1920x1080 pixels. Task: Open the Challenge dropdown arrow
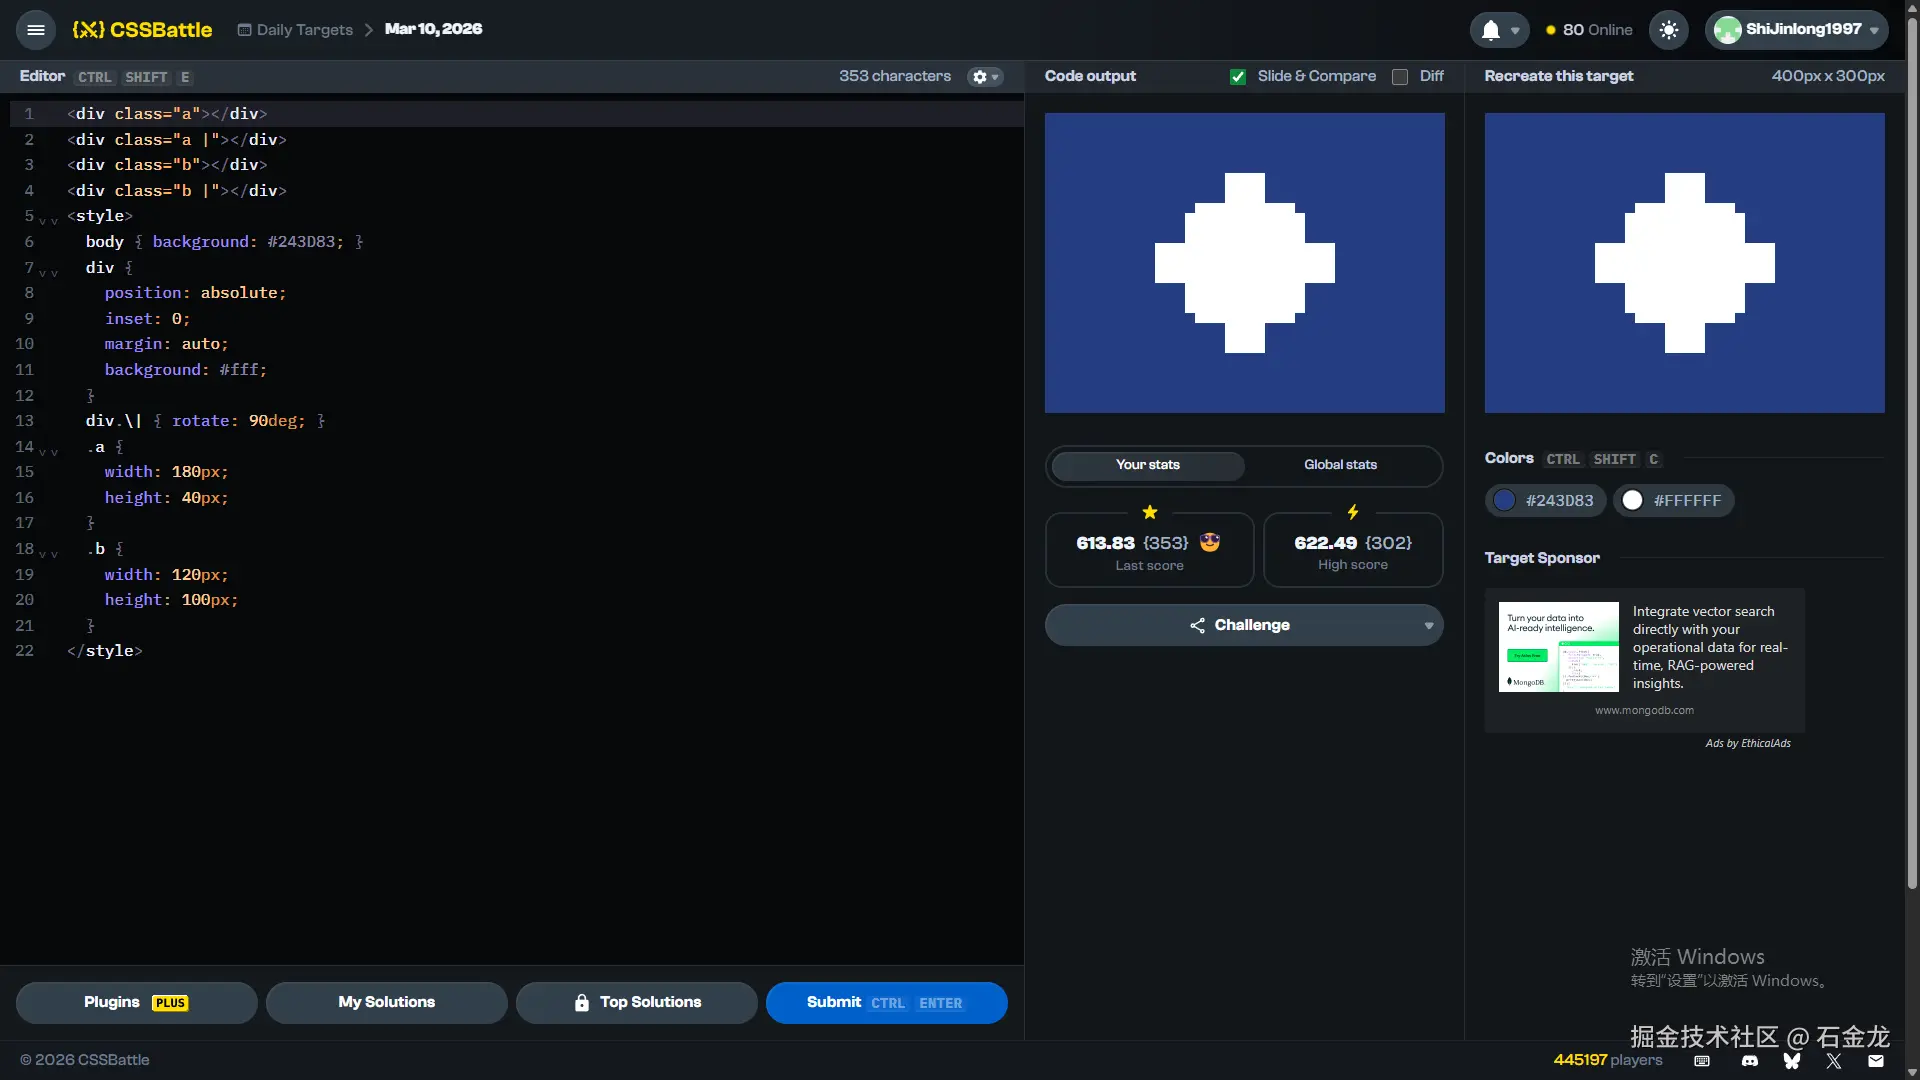(1428, 626)
